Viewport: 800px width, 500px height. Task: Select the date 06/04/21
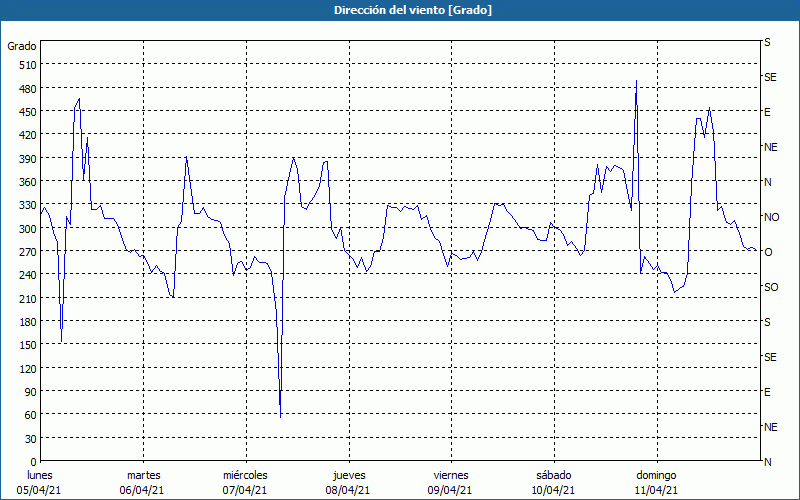click(x=142, y=491)
